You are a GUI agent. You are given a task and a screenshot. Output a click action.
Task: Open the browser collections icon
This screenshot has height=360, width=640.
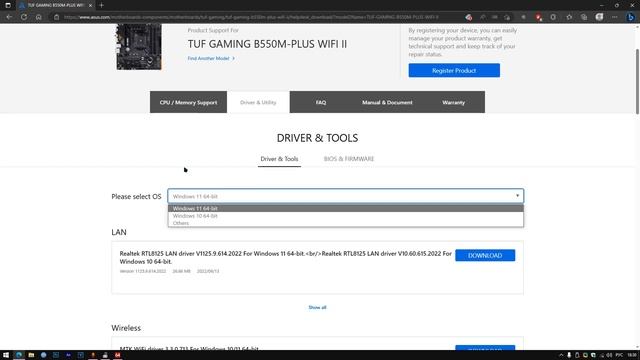pyautogui.click(x=584, y=17)
